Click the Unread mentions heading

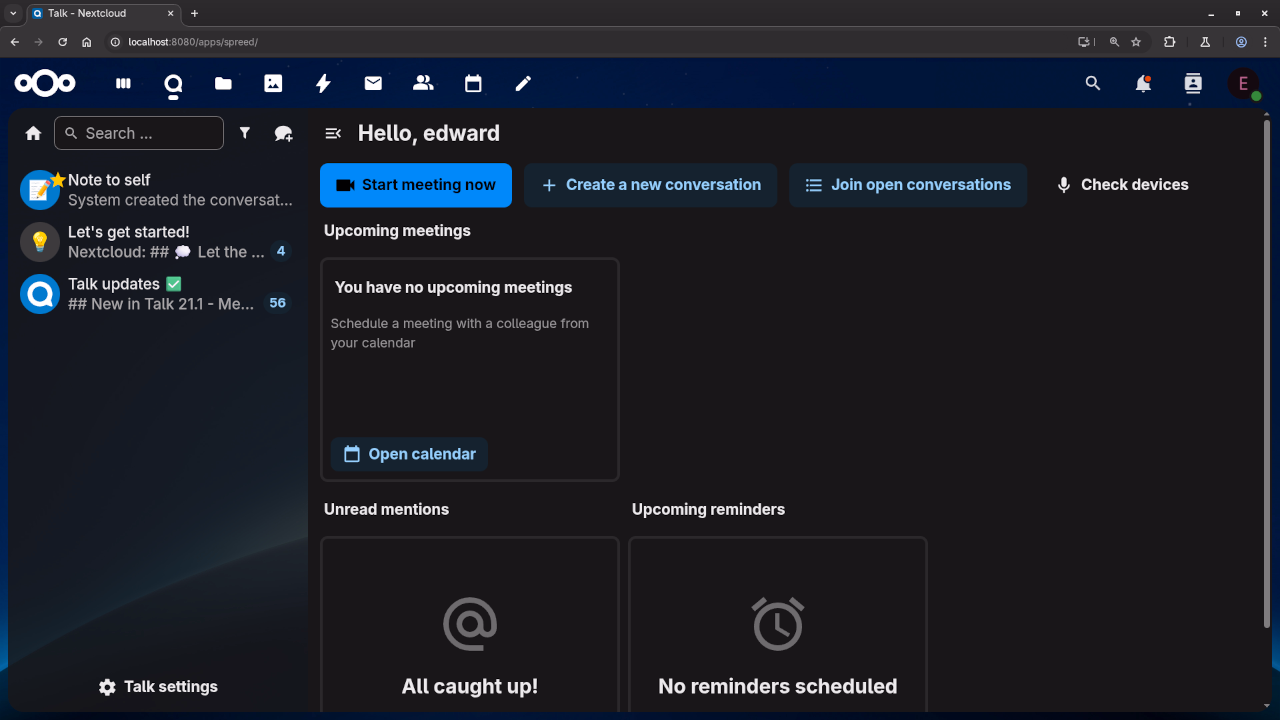(x=386, y=510)
